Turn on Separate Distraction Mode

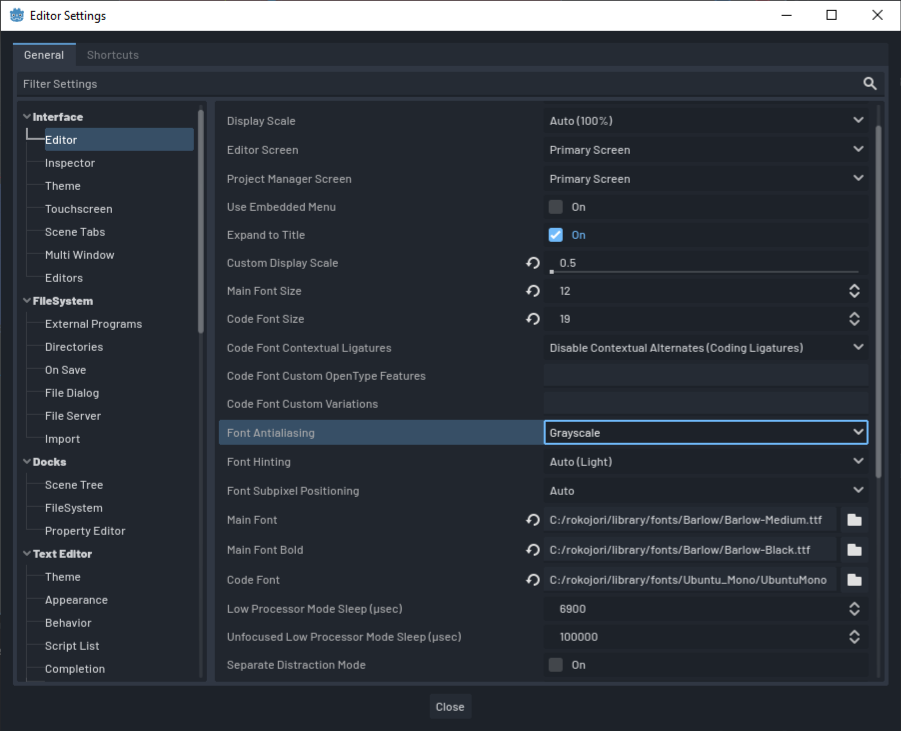[556, 665]
